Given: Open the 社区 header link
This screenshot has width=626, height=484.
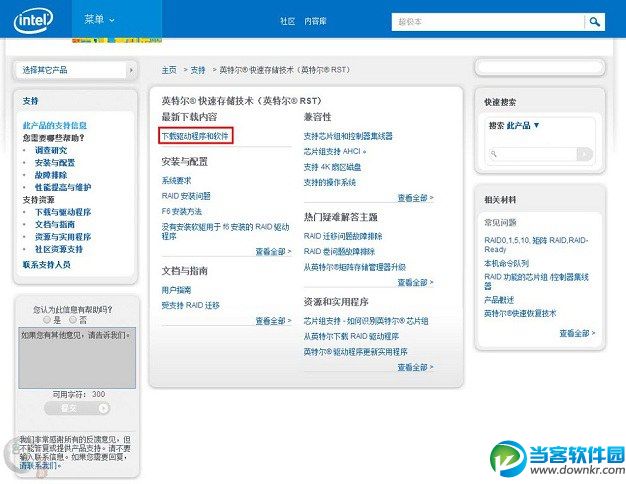Looking at the screenshot, I should pyautogui.click(x=287, y=21).
